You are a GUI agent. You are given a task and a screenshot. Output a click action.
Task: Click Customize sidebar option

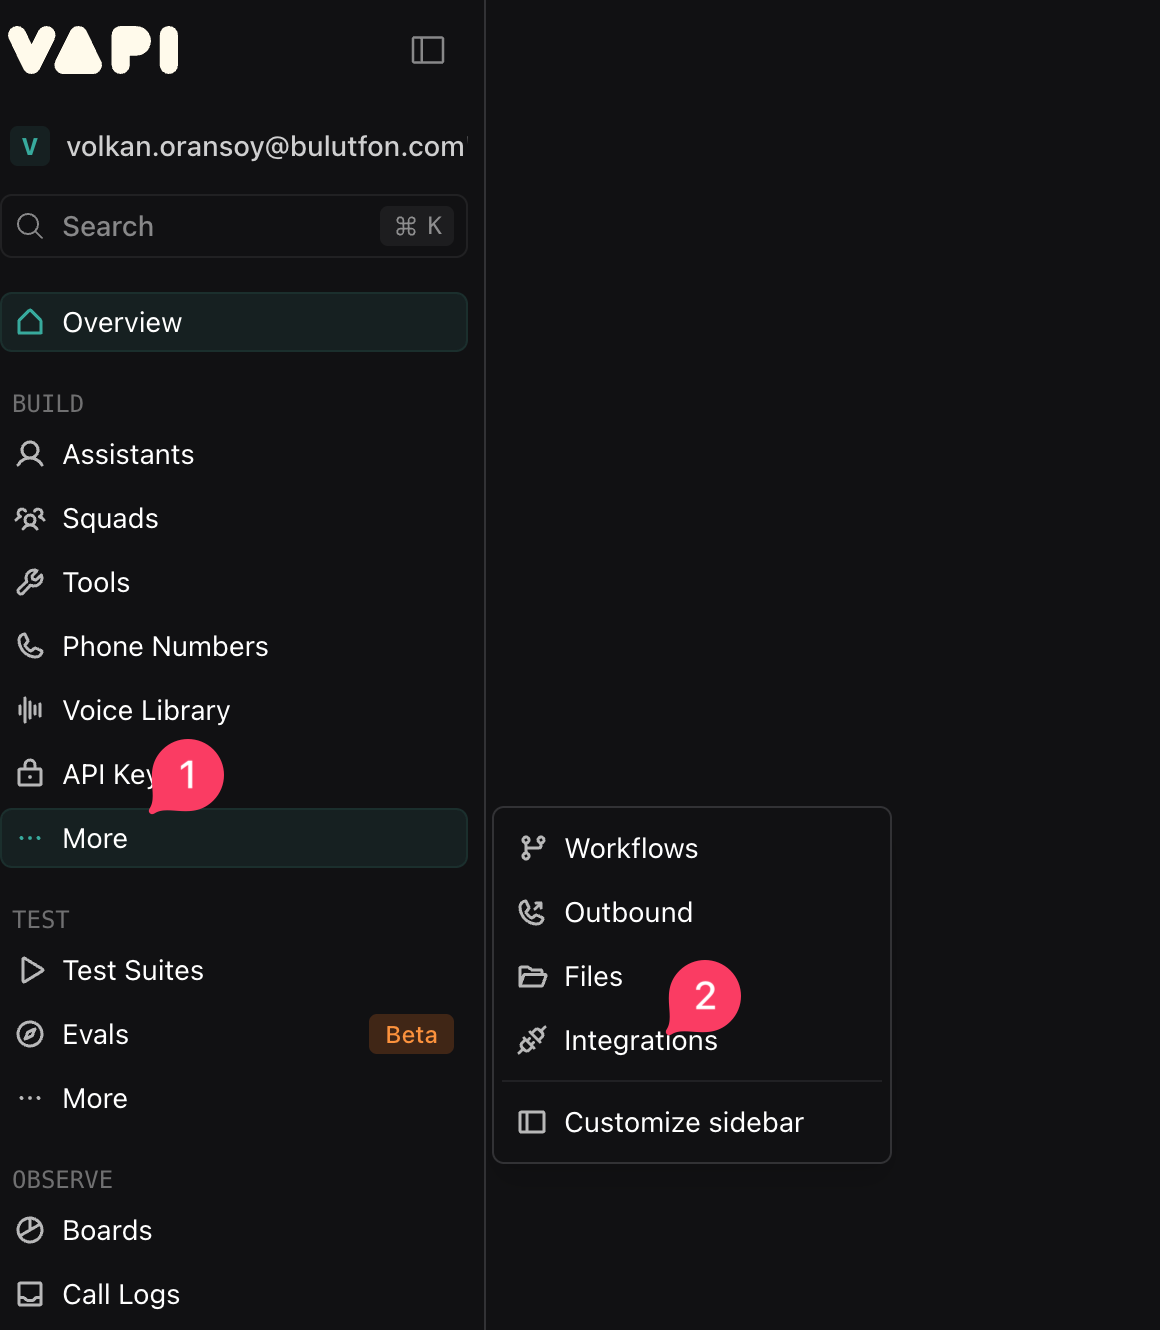tap(684, 1122)
